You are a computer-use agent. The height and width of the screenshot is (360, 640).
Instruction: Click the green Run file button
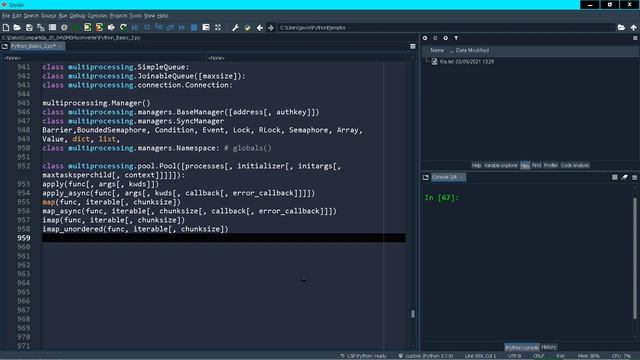76,27
